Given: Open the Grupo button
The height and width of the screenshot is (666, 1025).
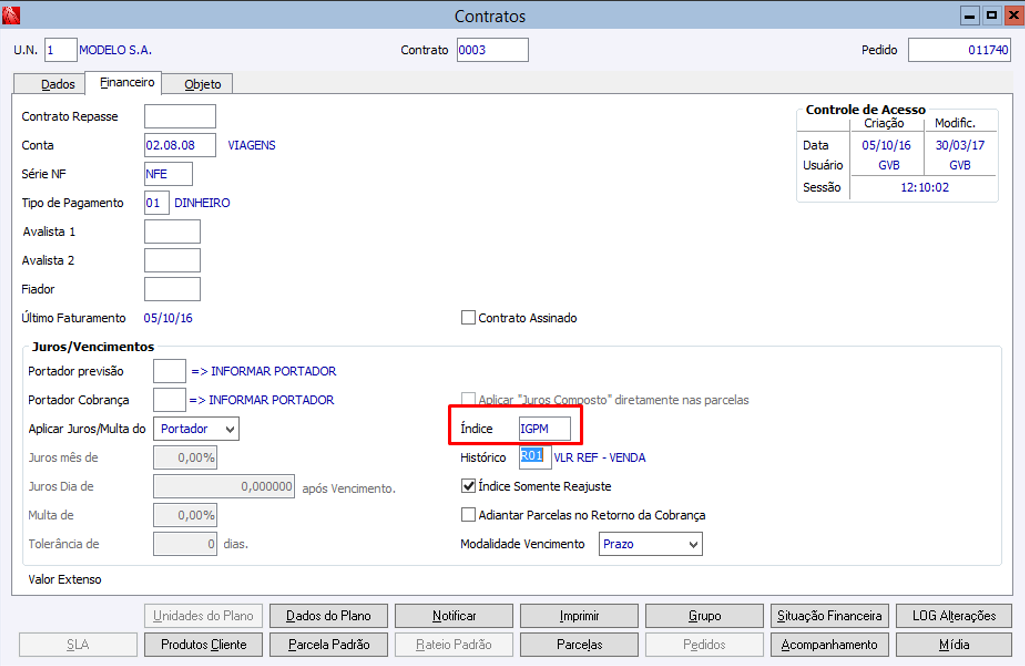Looking at the screenshot, I should tap(704, 616).
